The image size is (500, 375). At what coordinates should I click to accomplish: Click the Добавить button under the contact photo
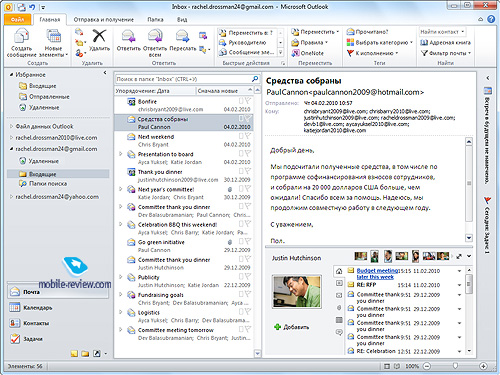292,327
